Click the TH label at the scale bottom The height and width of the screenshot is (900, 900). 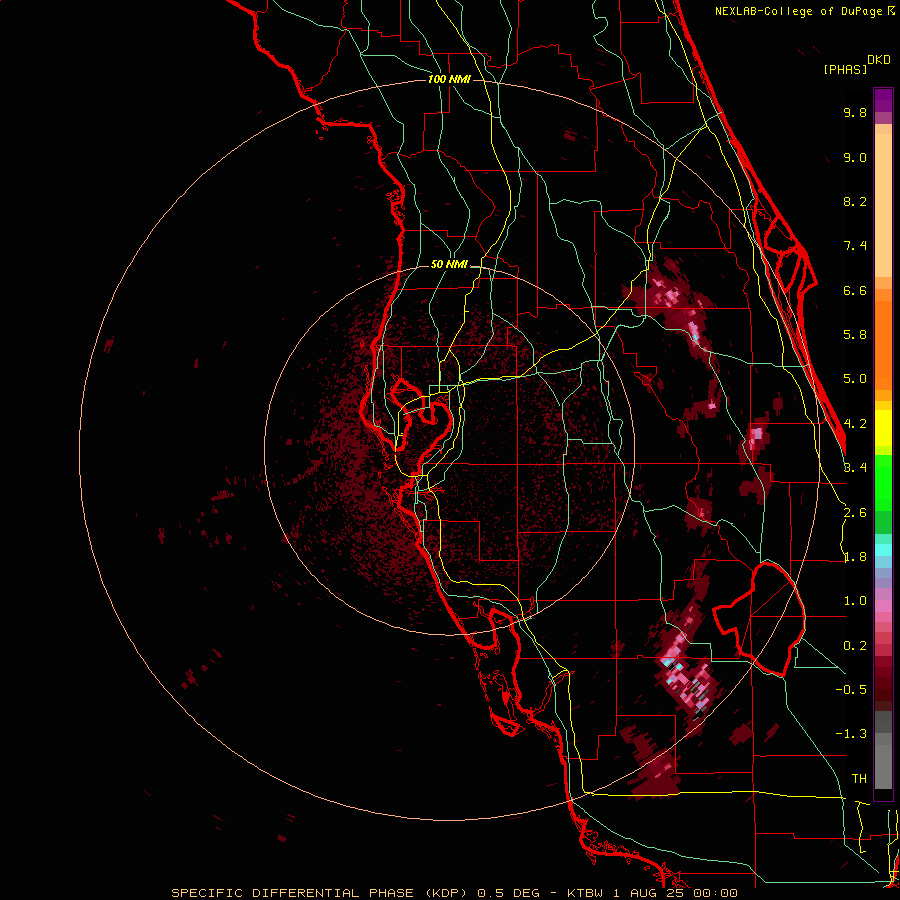pyautogui.click(x=859, y=779)
